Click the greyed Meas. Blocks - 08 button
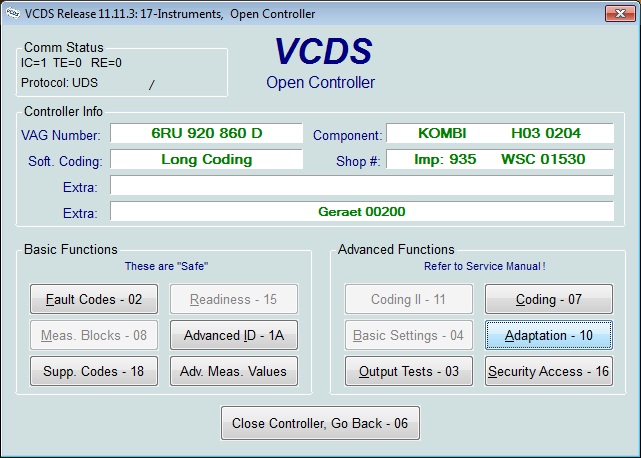Screen dimensions: 641x458 (93, 335)
